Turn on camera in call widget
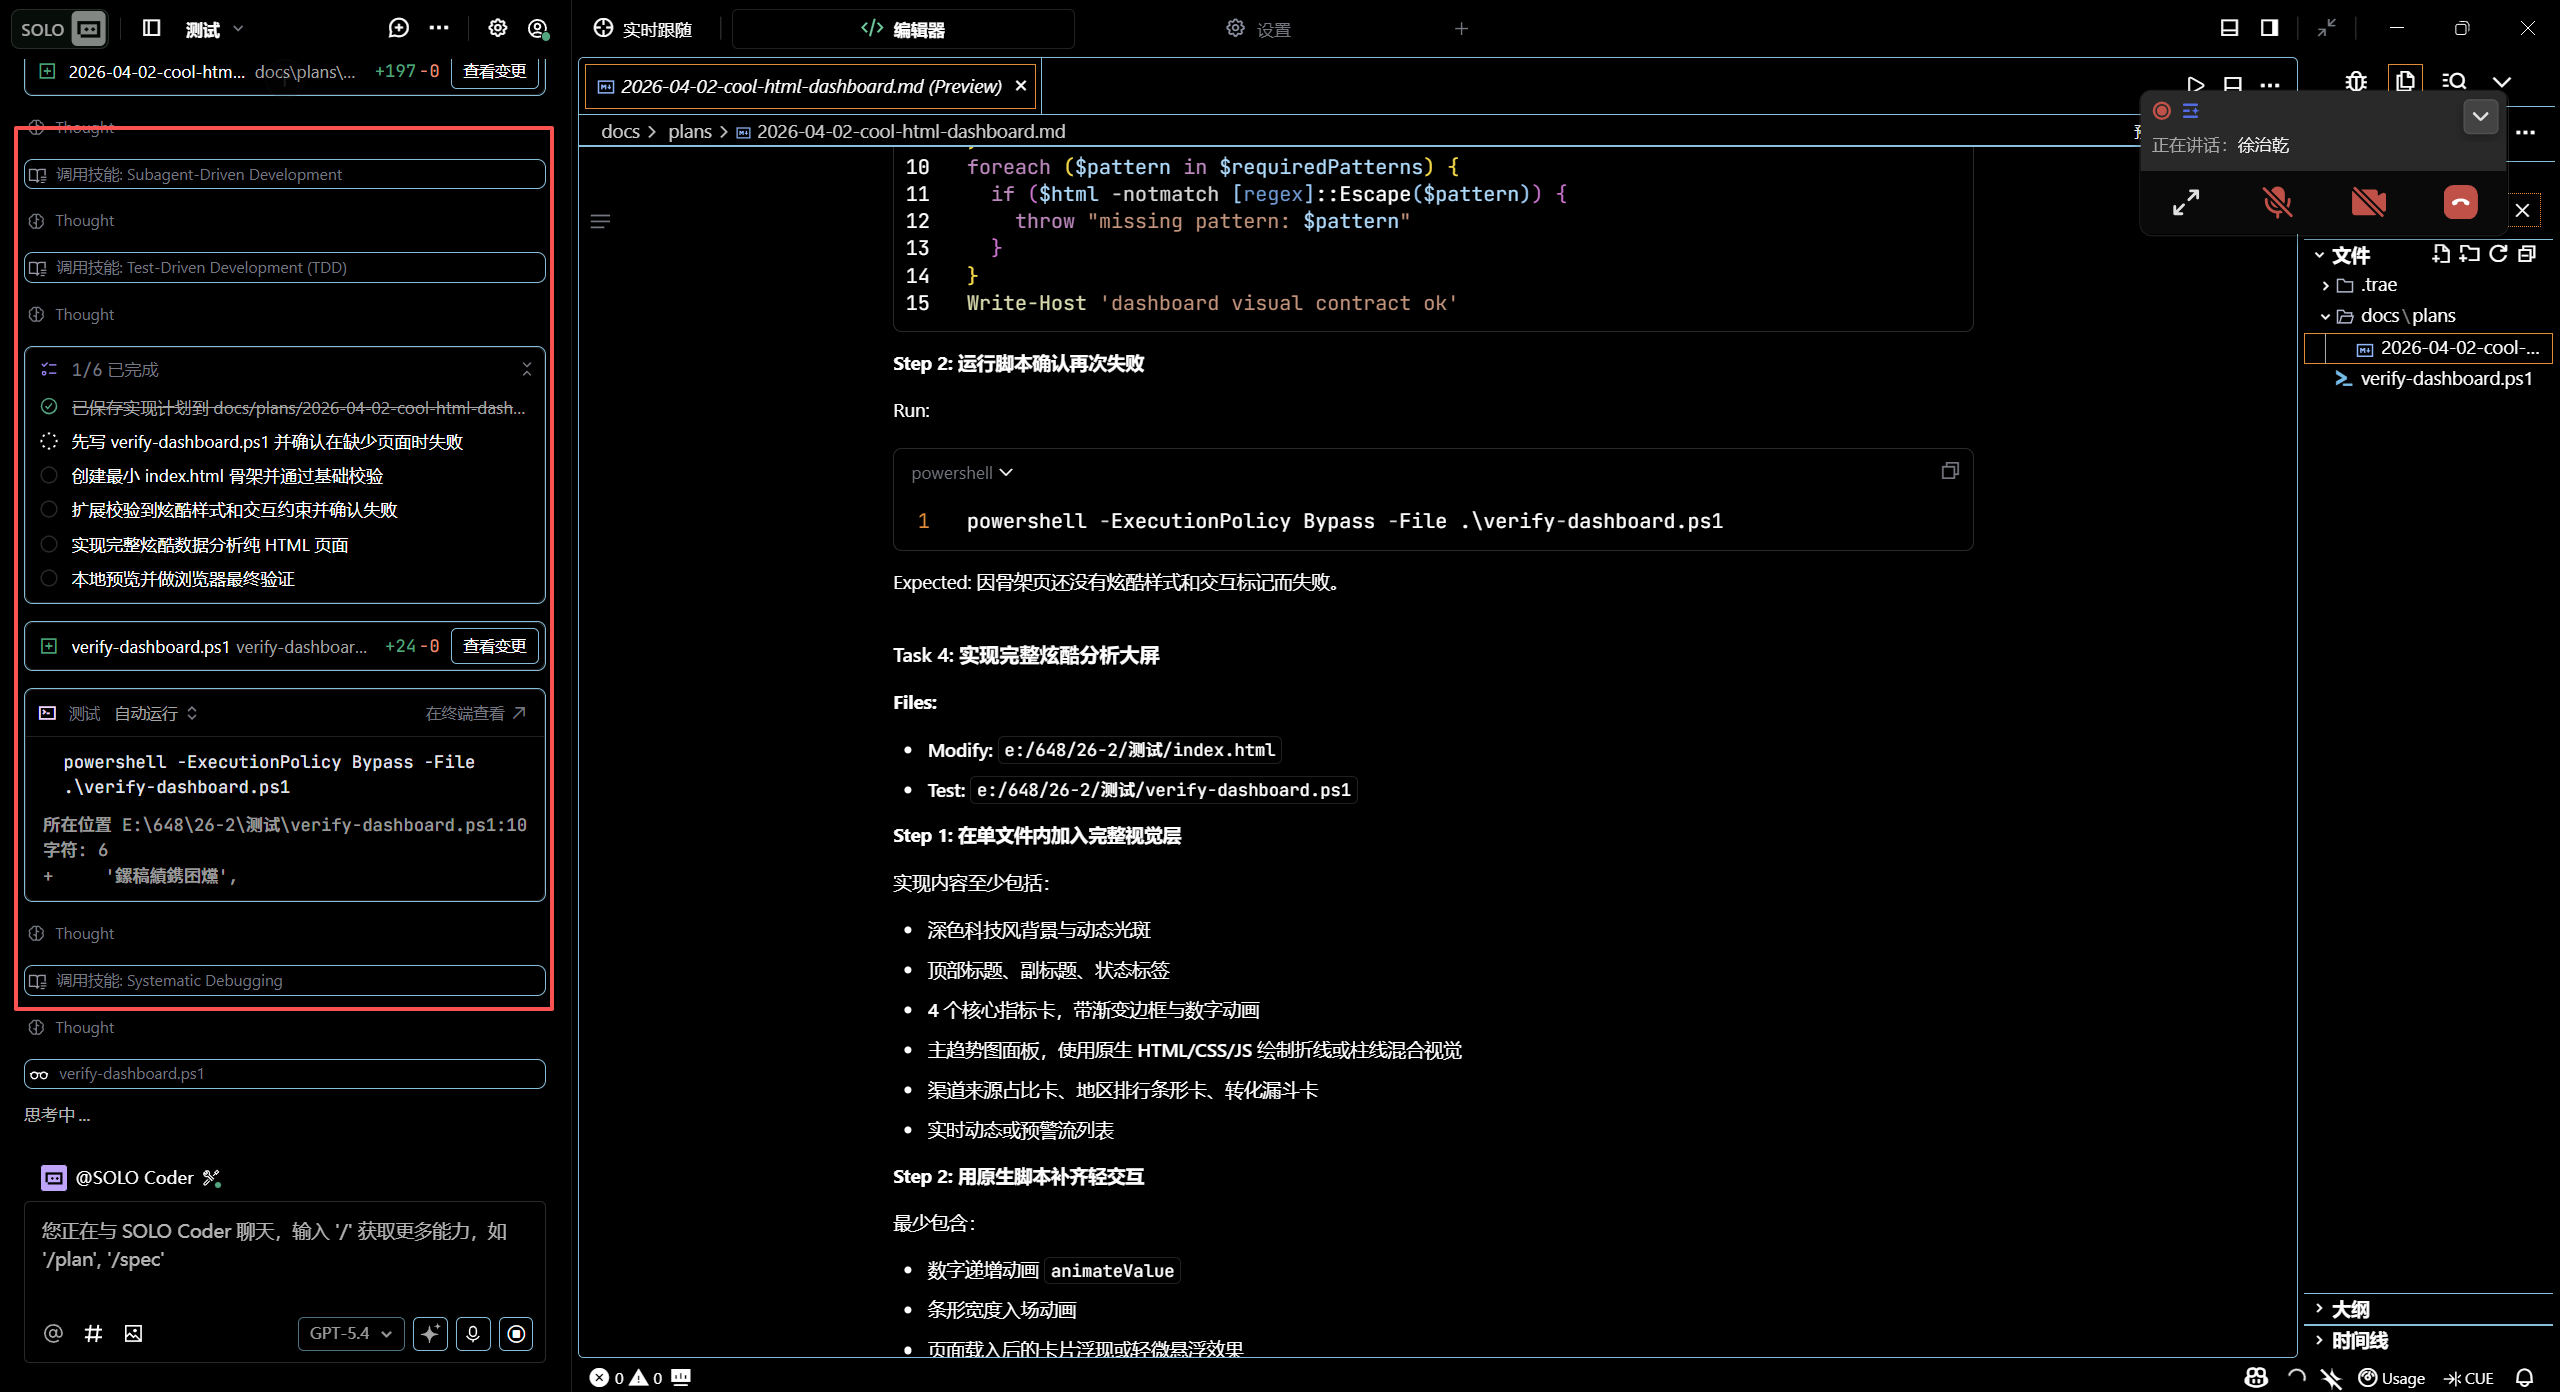 [2368, 202]
